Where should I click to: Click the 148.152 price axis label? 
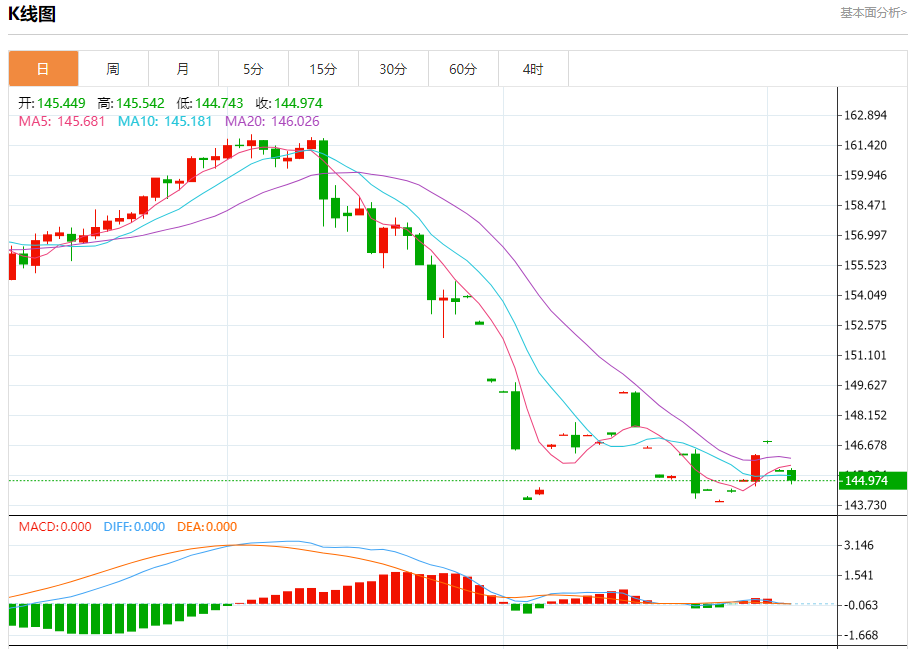[x=866, y=415]
